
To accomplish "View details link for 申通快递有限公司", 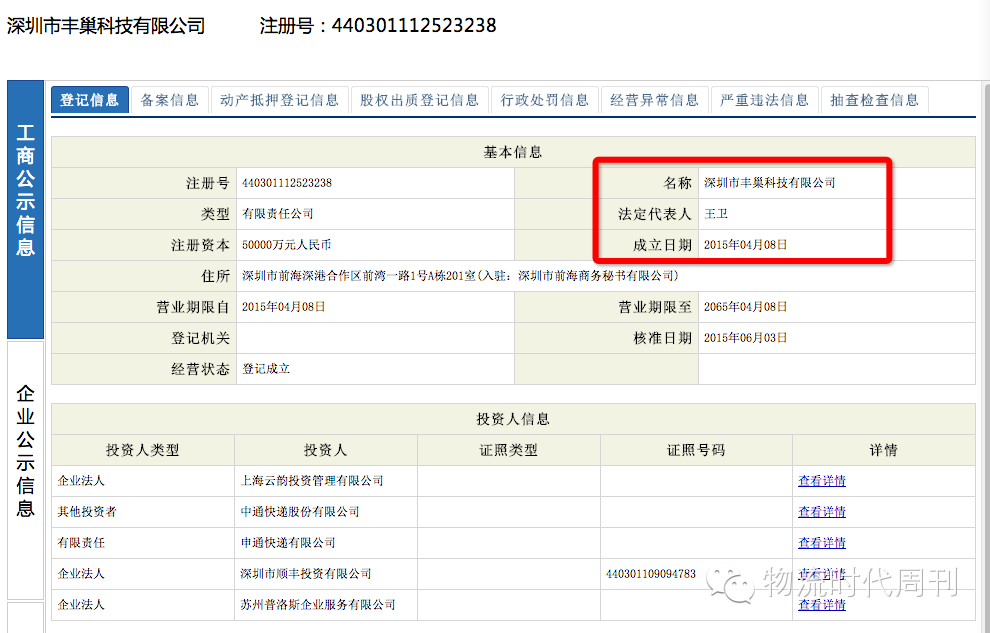I will click(x=821, y=543).
